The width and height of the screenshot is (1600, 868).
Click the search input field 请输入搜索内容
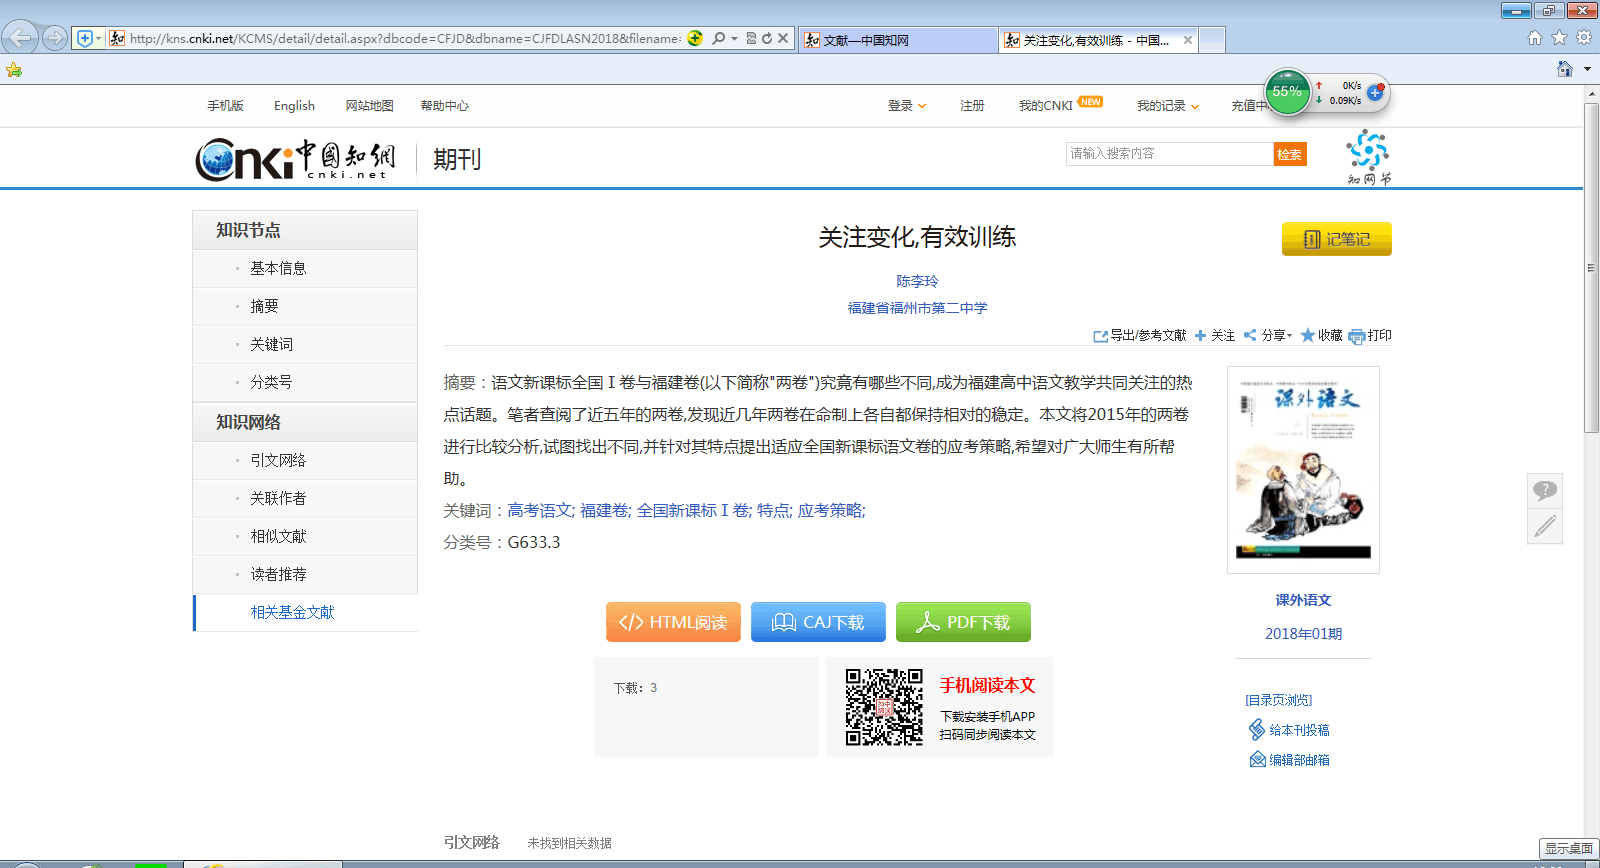(1168, 154)
